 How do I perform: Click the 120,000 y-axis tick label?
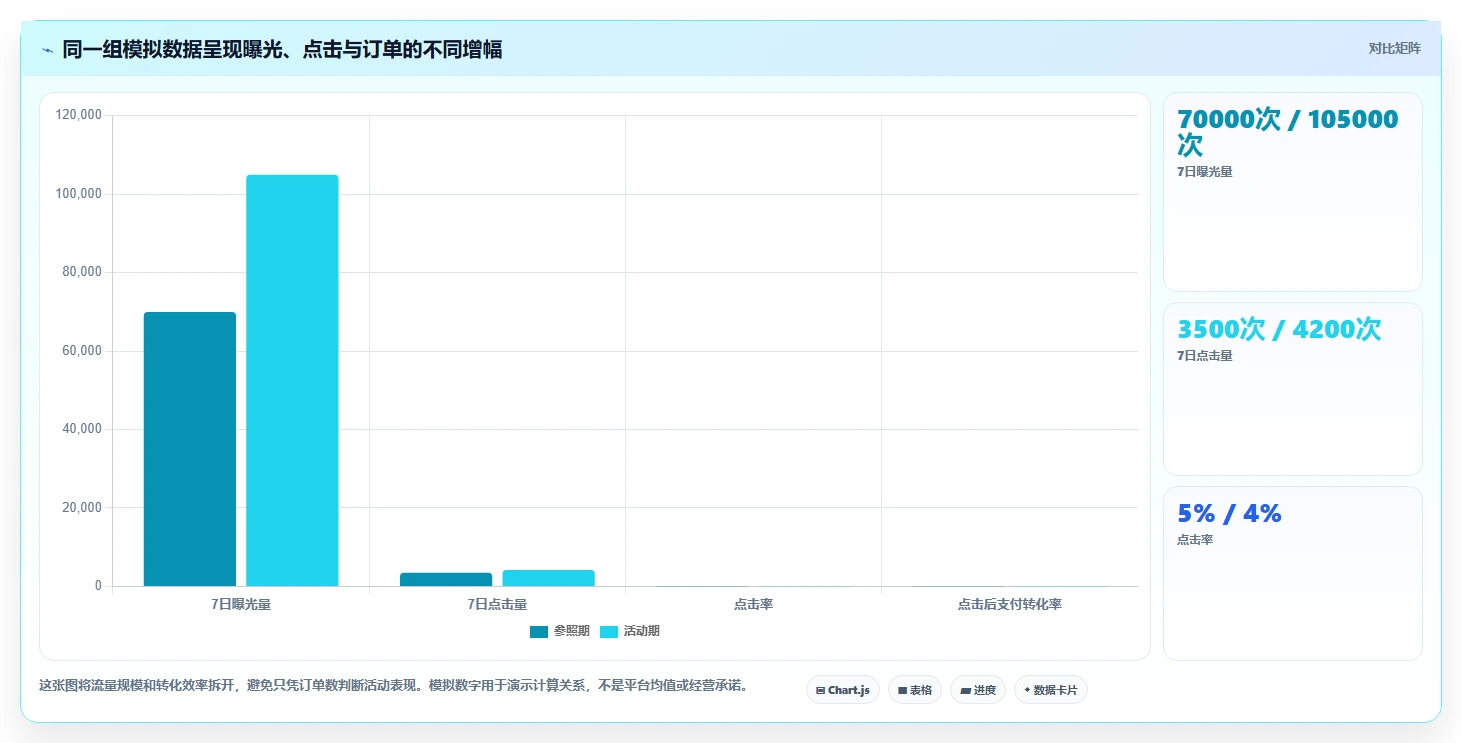(79, 115)
